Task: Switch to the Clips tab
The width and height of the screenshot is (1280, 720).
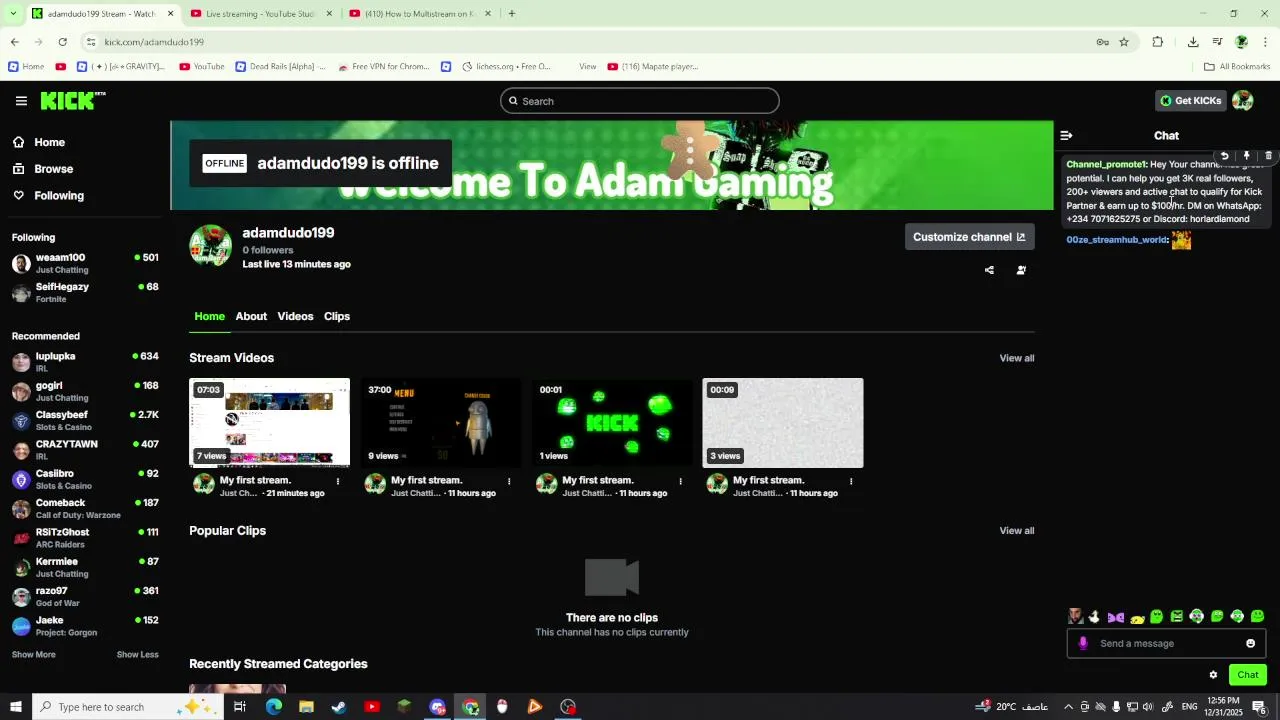Action: (337, 316)
